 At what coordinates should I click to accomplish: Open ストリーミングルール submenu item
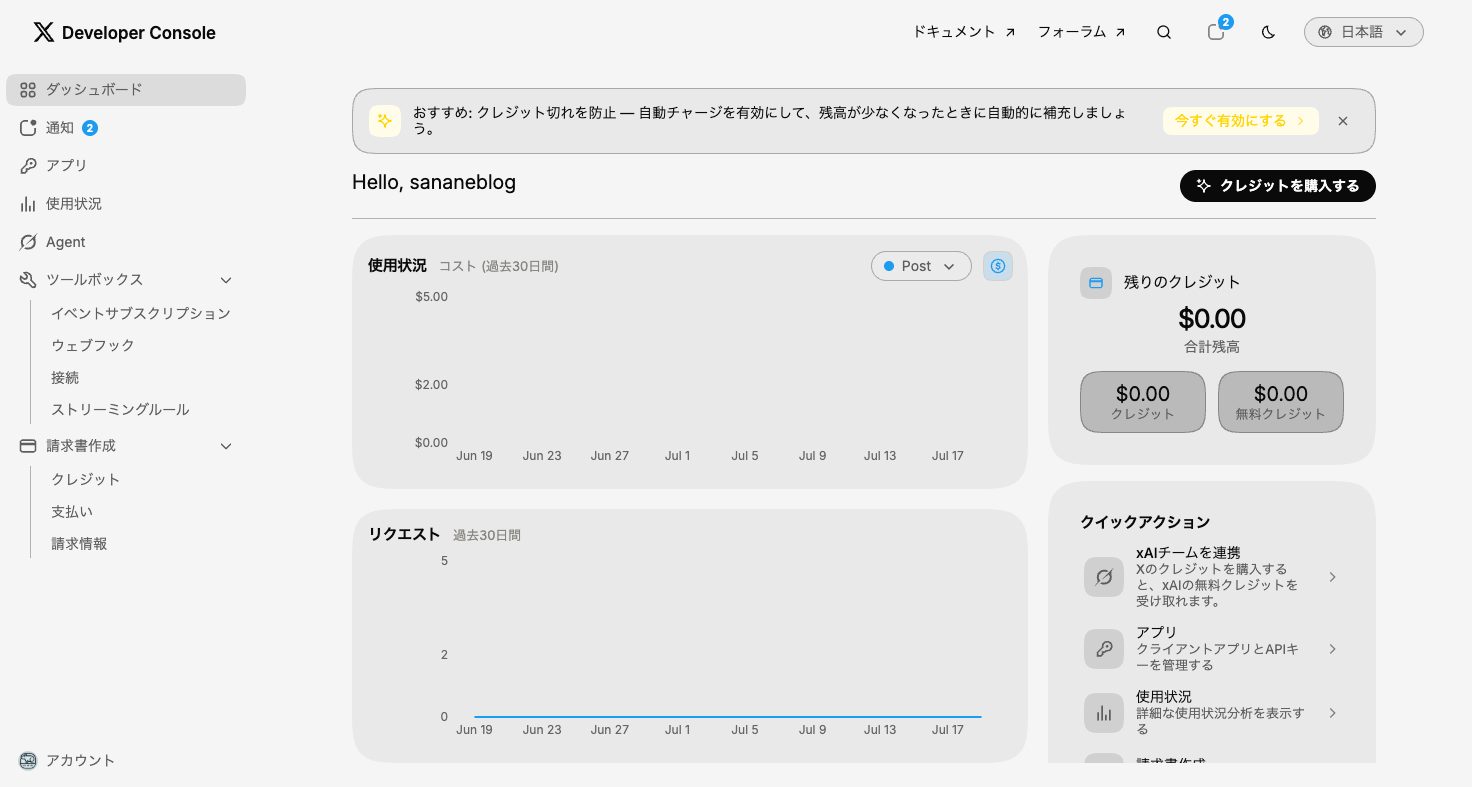coord(120,410)
